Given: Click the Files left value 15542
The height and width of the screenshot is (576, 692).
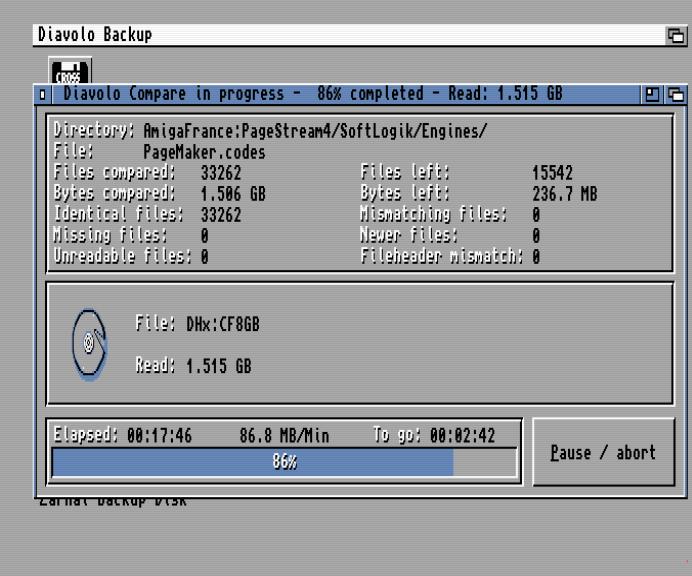Looking at the screenshot, I should [554, 171].
